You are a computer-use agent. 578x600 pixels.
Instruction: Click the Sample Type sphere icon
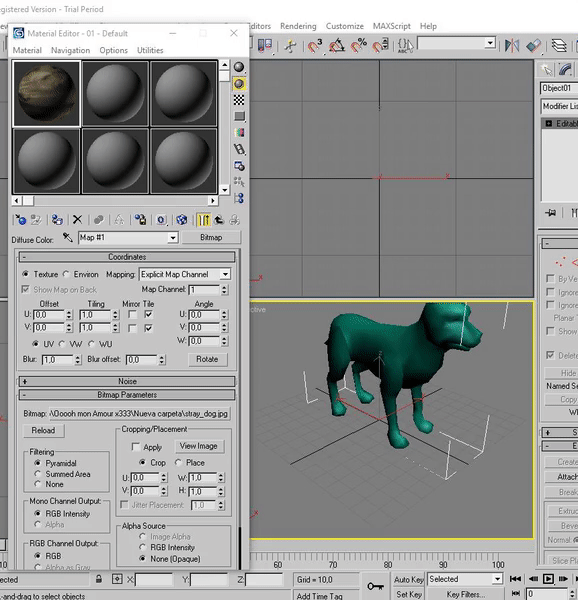[x=239, y=67]
